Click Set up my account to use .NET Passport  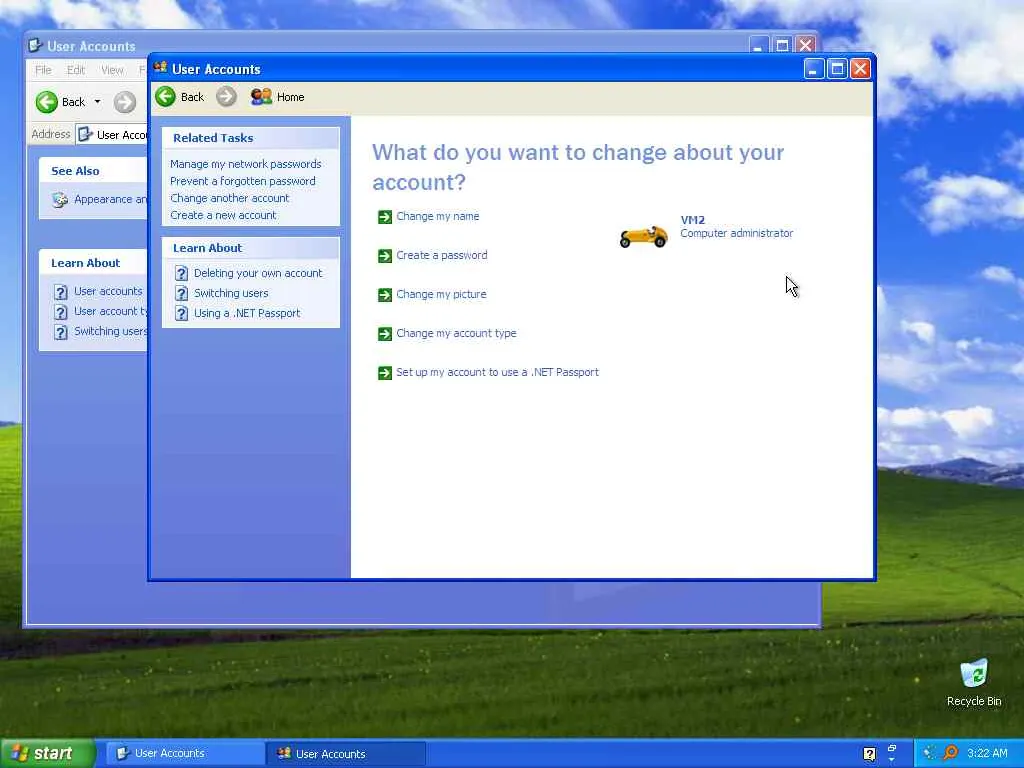pyautogui.click(x=497, y=372)
